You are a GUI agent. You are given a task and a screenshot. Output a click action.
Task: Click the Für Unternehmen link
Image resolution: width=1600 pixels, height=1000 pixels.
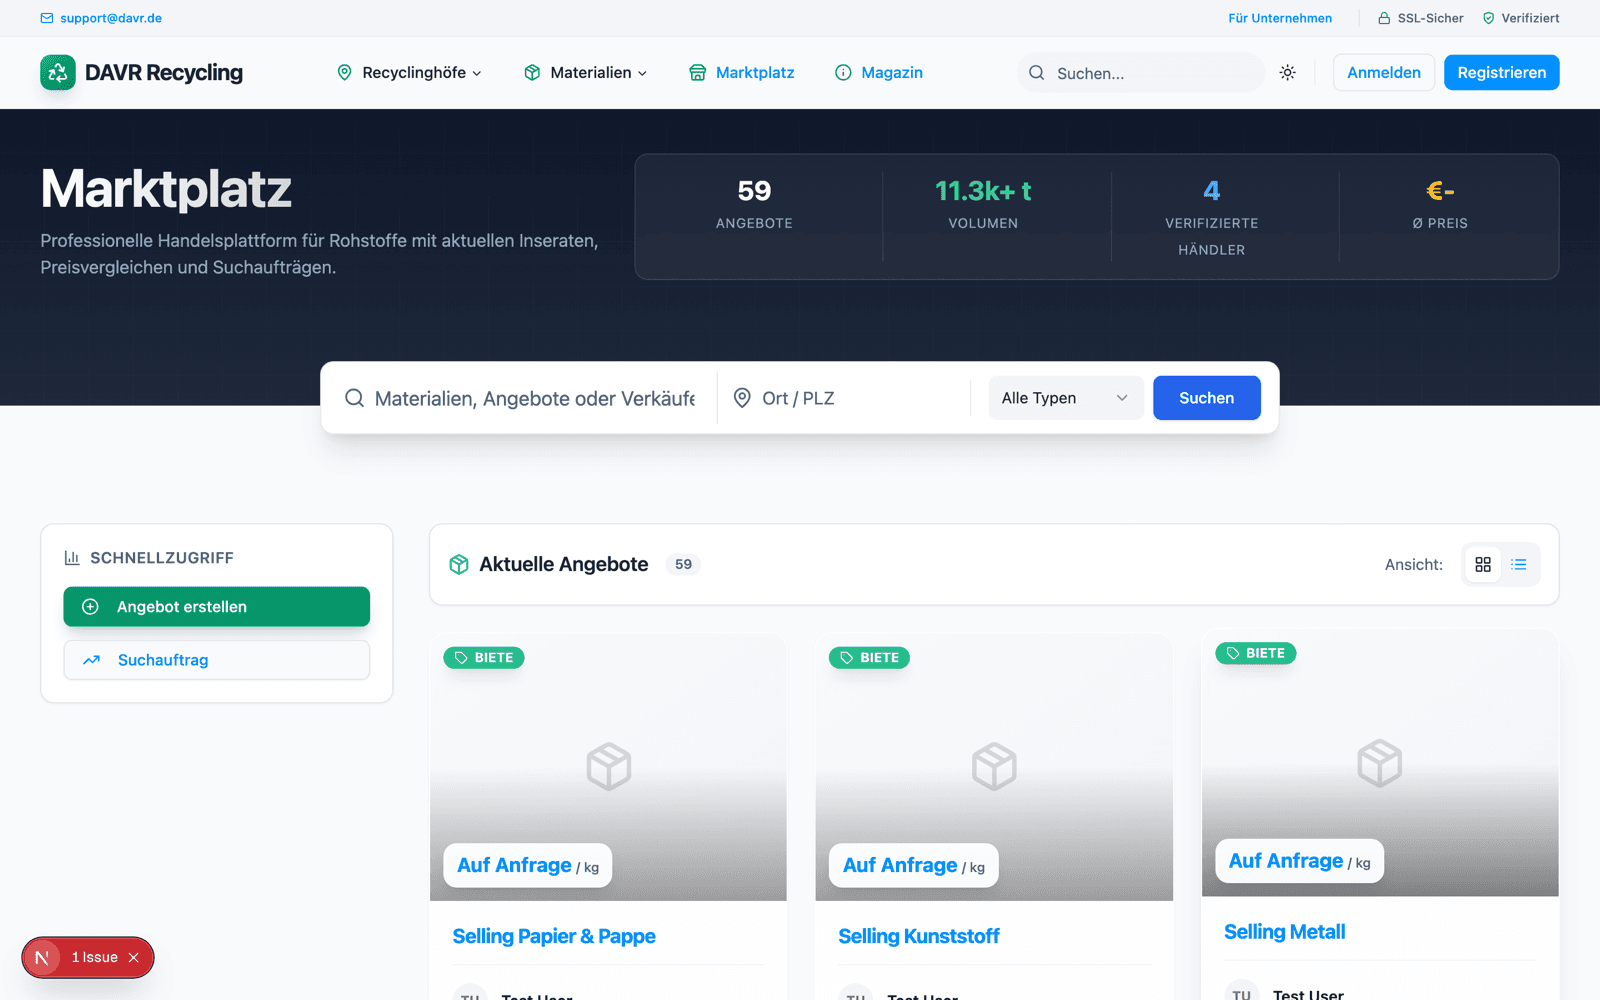click(x=1280, y=18)
